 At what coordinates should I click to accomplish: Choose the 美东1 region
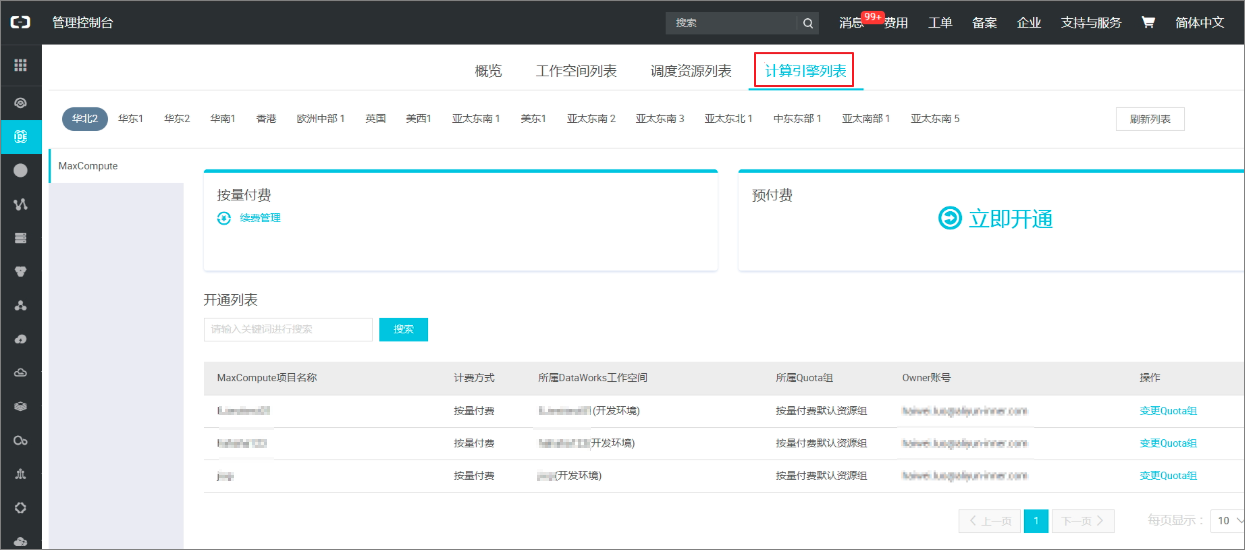coord(533,119)
